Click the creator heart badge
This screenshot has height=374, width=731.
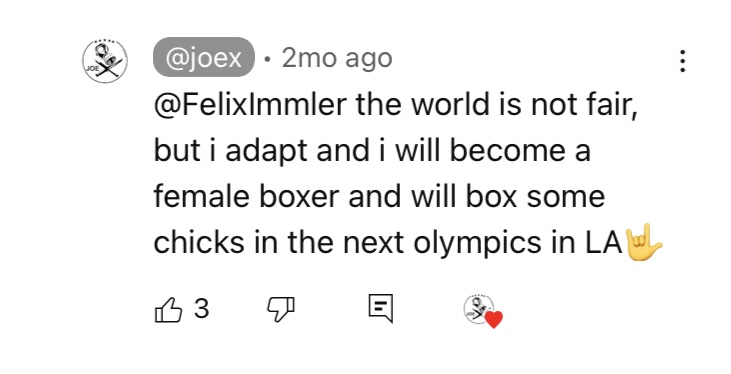(483, 312)
